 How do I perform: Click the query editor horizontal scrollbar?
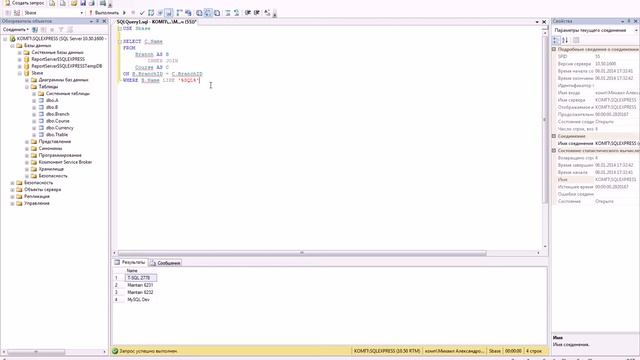[302, 253]
